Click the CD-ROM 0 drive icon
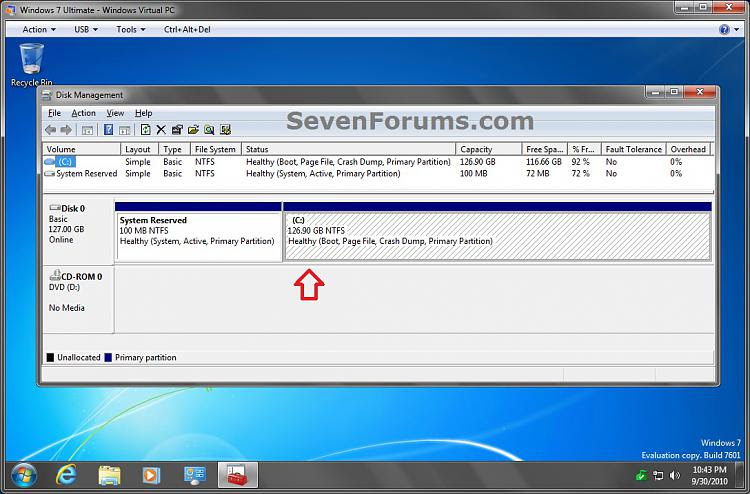 (x=55, y=275)
